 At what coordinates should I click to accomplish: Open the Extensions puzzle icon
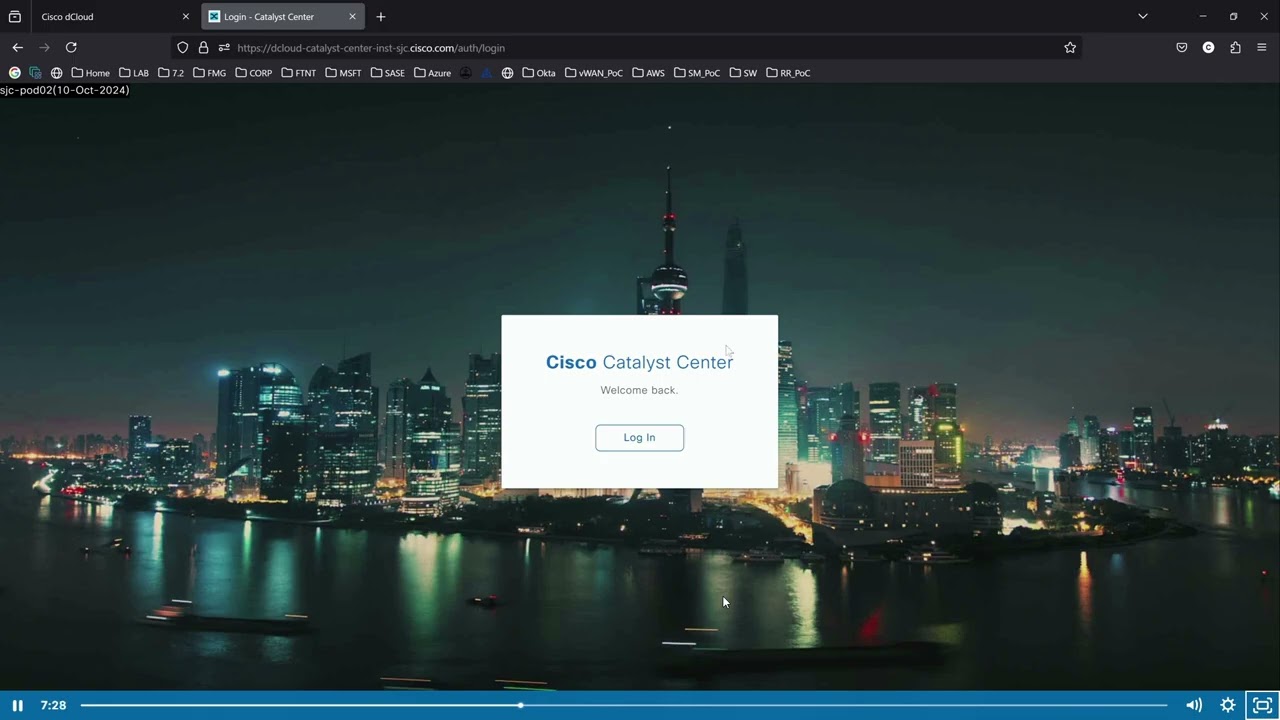tap(1235, 47)
